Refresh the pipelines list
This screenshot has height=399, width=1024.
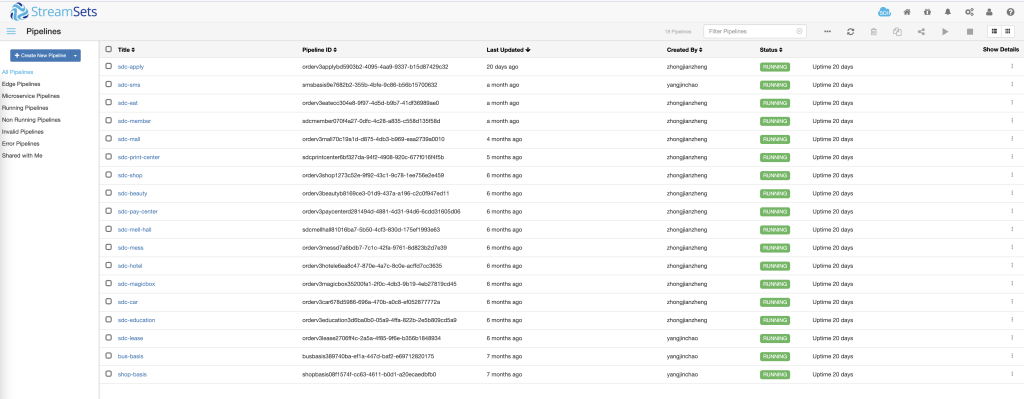point(850,31)
